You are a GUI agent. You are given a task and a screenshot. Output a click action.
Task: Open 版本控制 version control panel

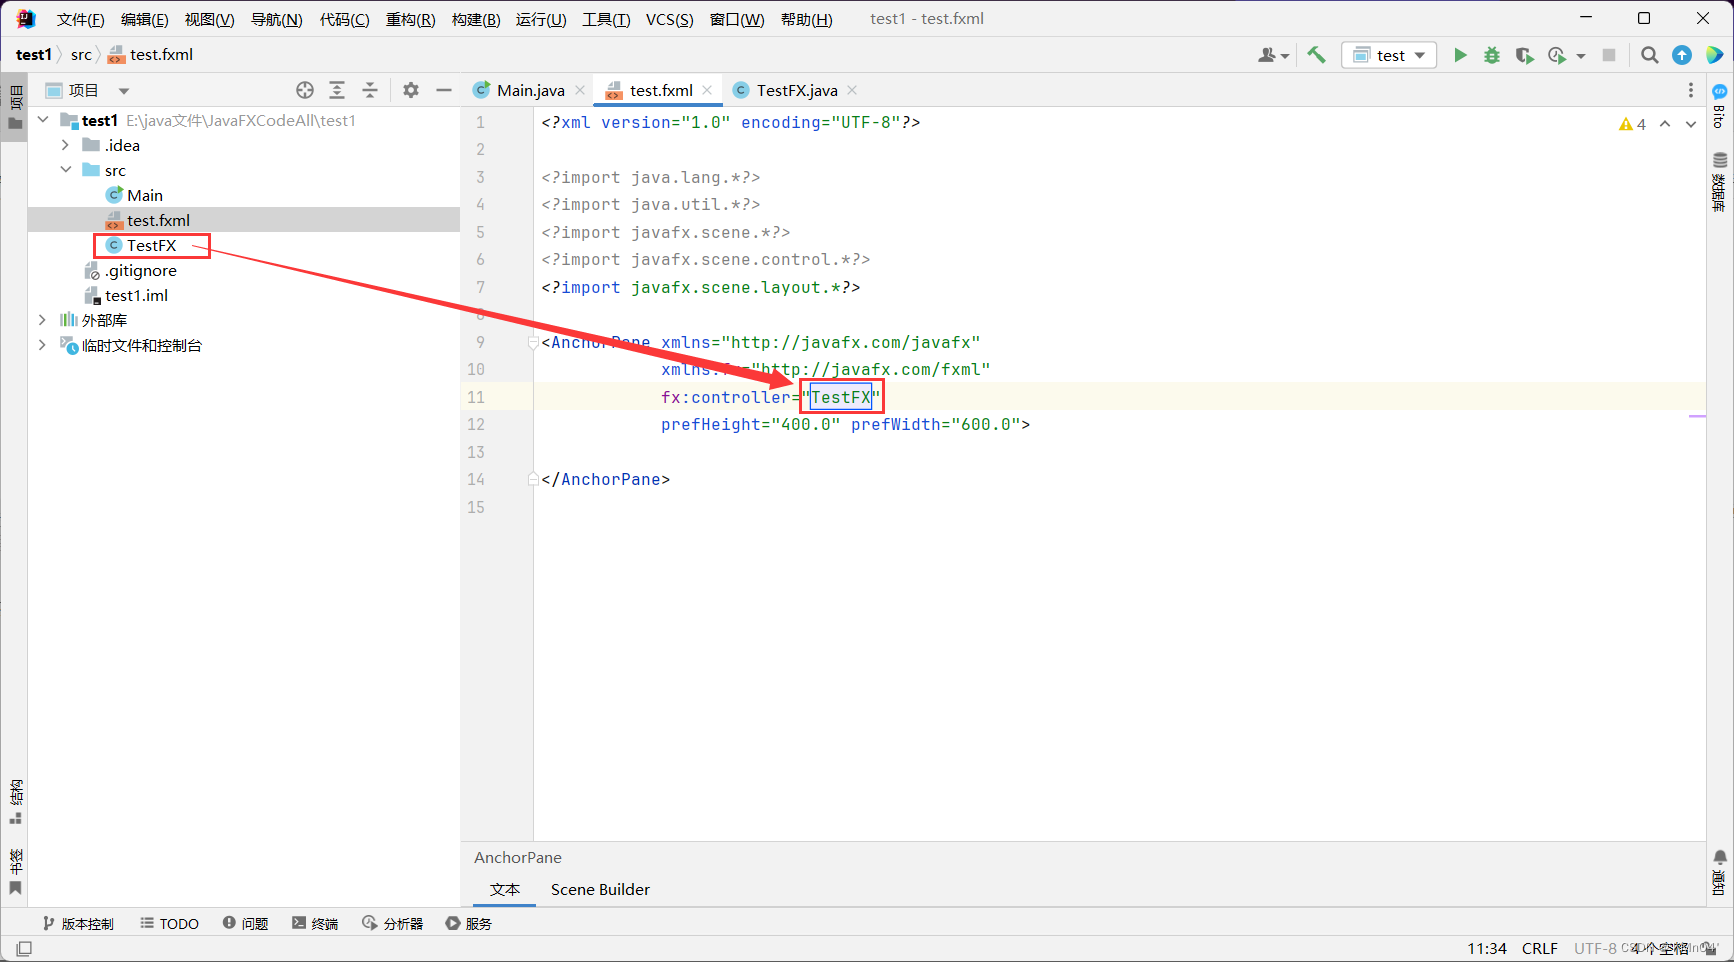point(78,923)
